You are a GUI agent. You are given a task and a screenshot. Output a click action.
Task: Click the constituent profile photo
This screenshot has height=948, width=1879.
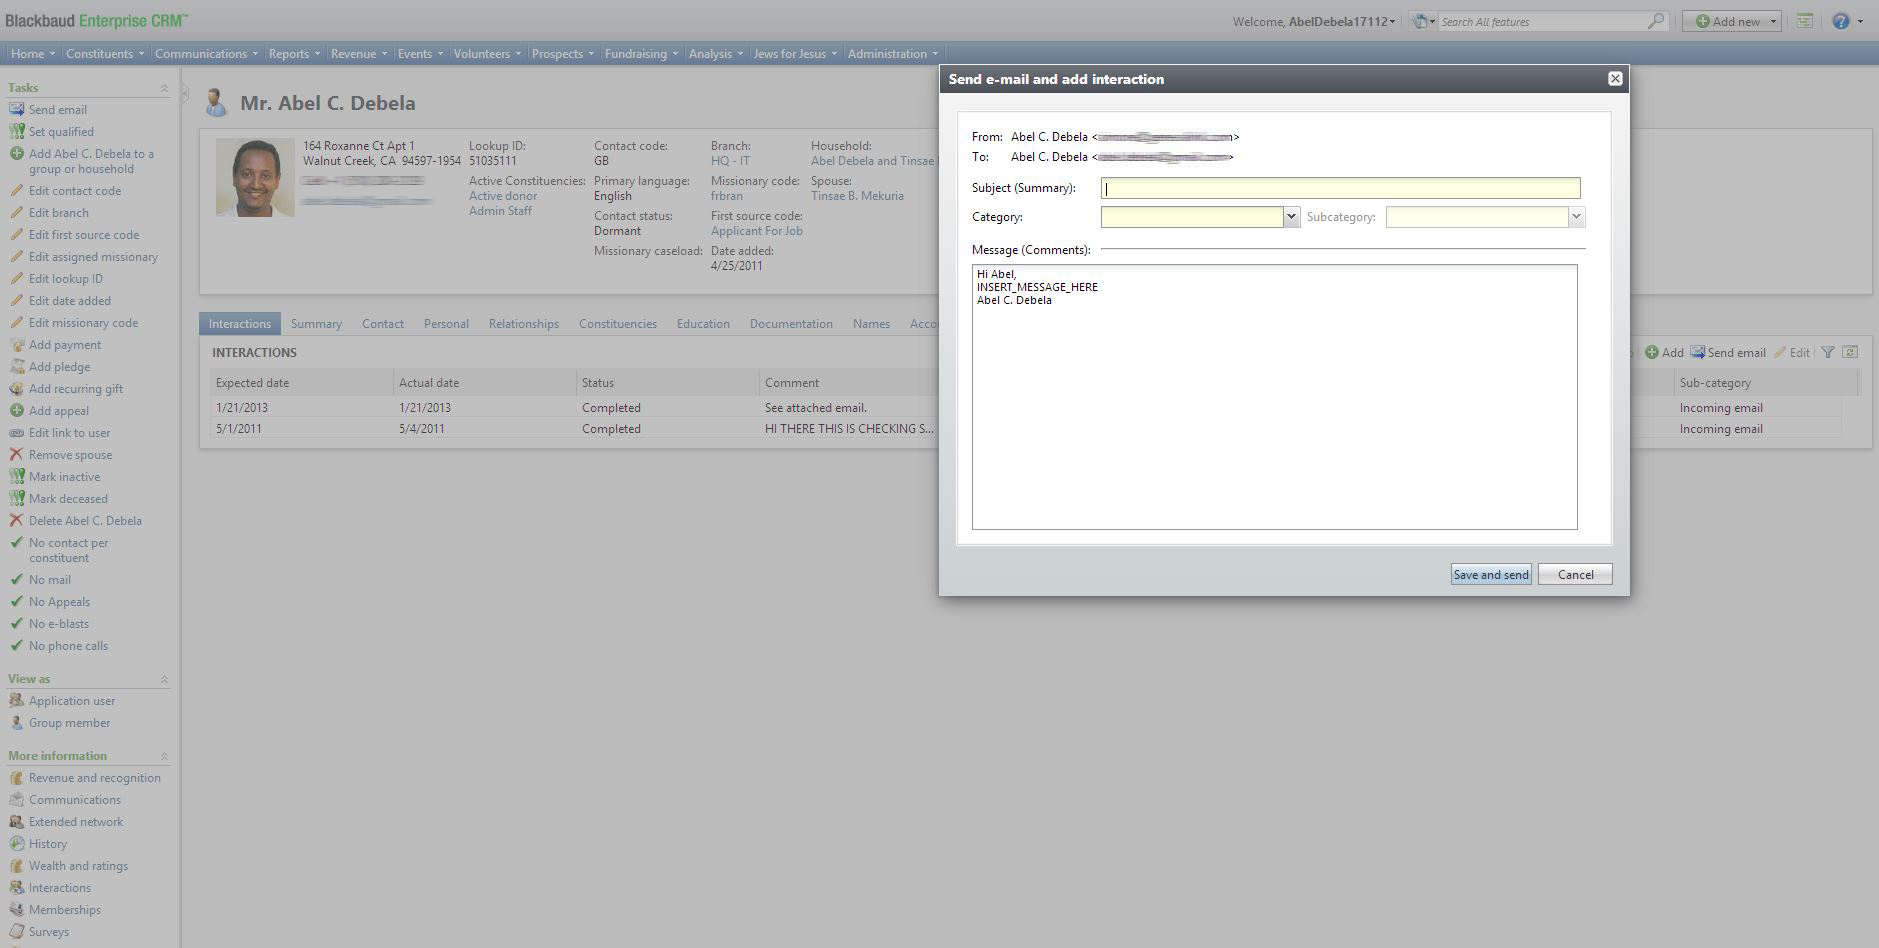click(255, 177)
